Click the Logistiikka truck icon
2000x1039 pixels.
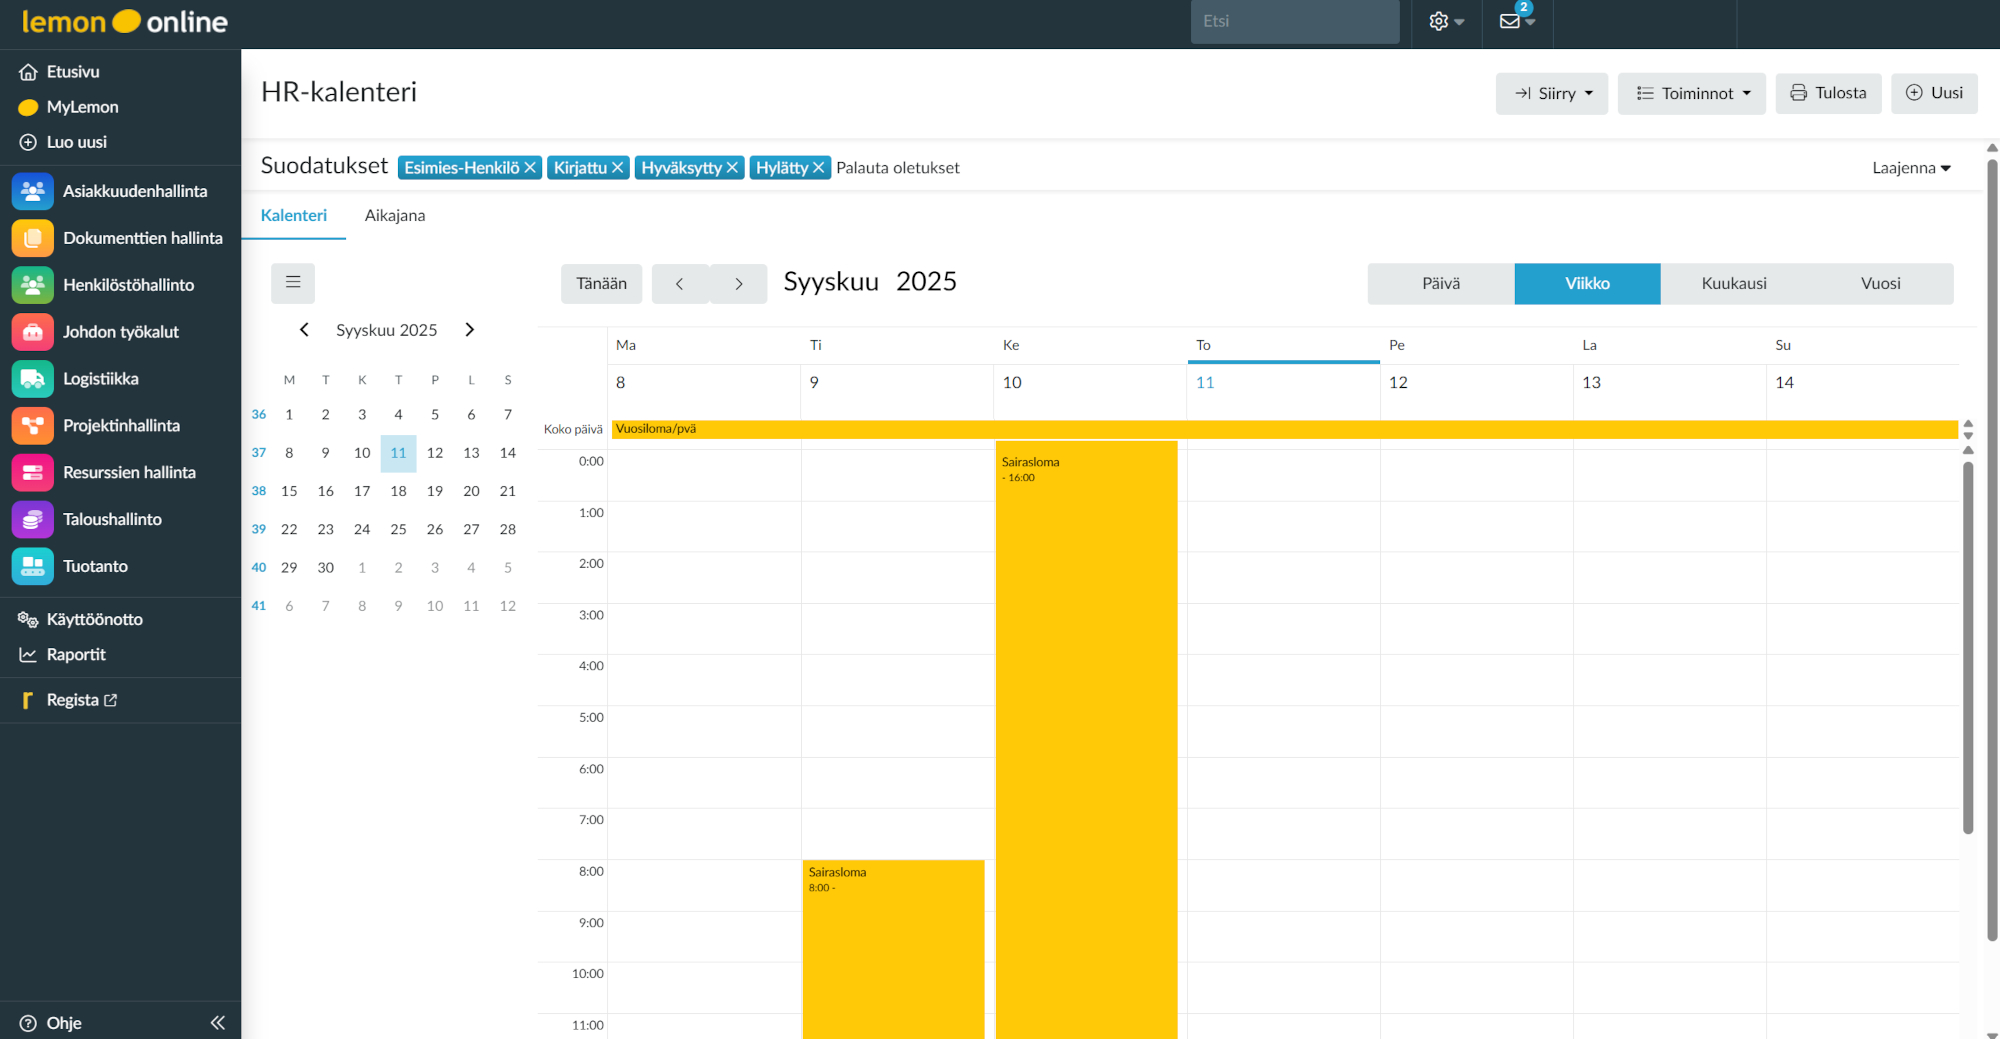pos(32,379)
